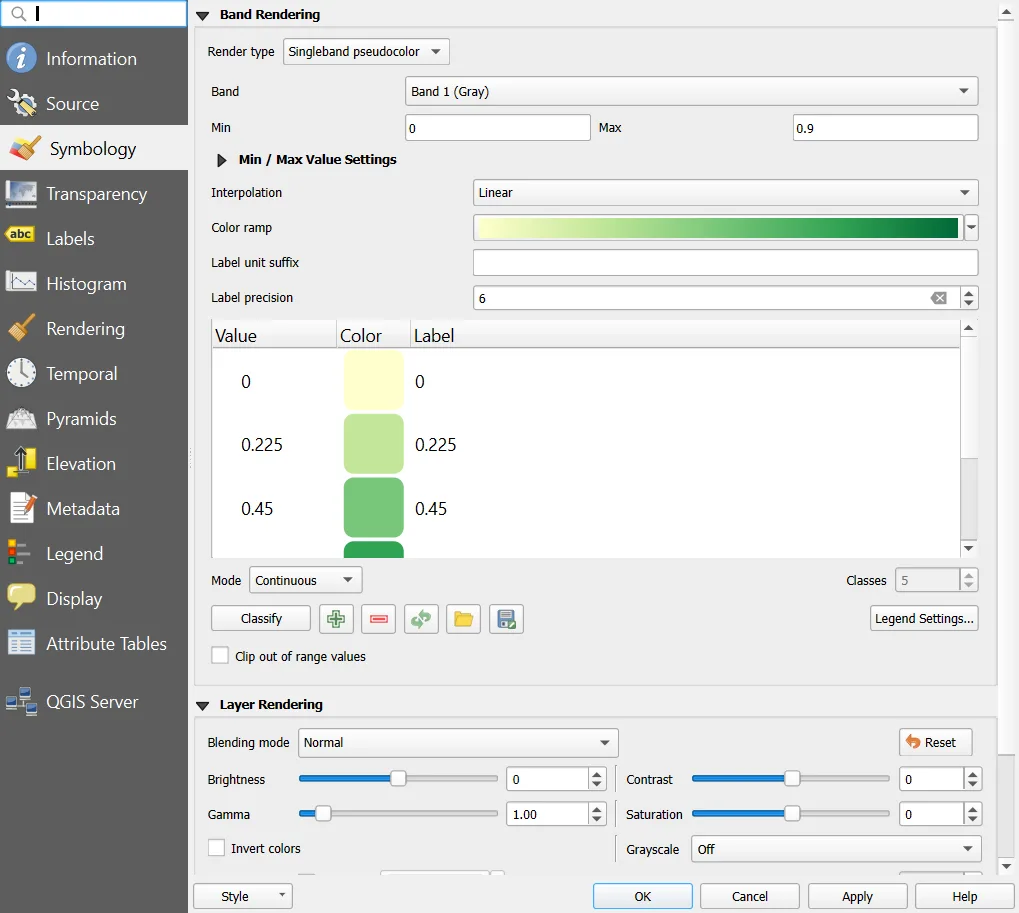Switch to the Histogram tab
The height and width of the screenshot is (913, 1019).
pos(94,283)
